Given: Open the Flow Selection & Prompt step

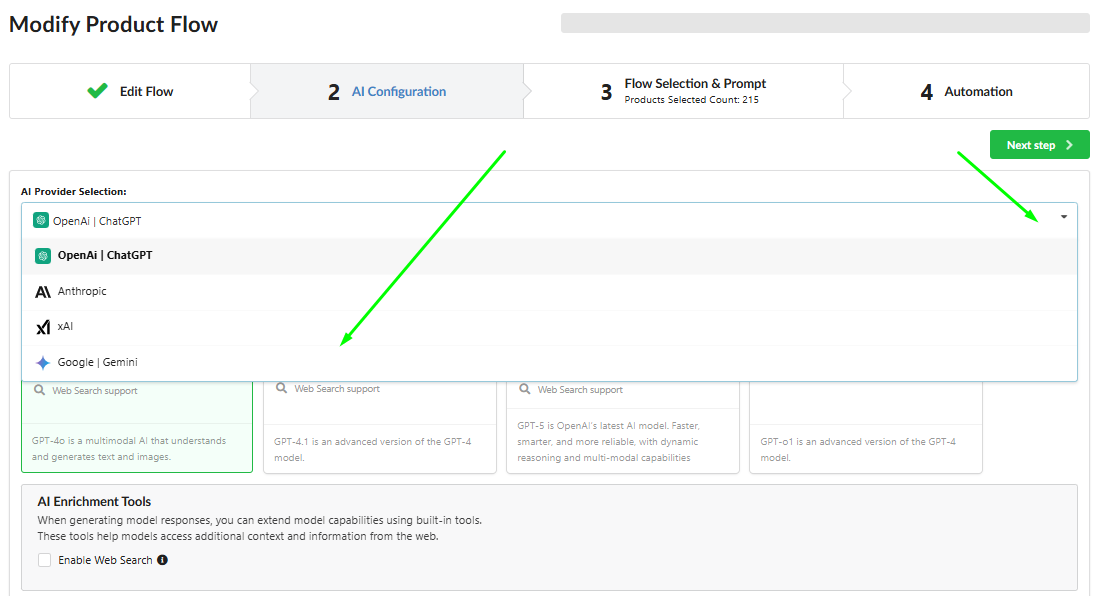Looking at the screenshot, I should [x=683, y=91].
